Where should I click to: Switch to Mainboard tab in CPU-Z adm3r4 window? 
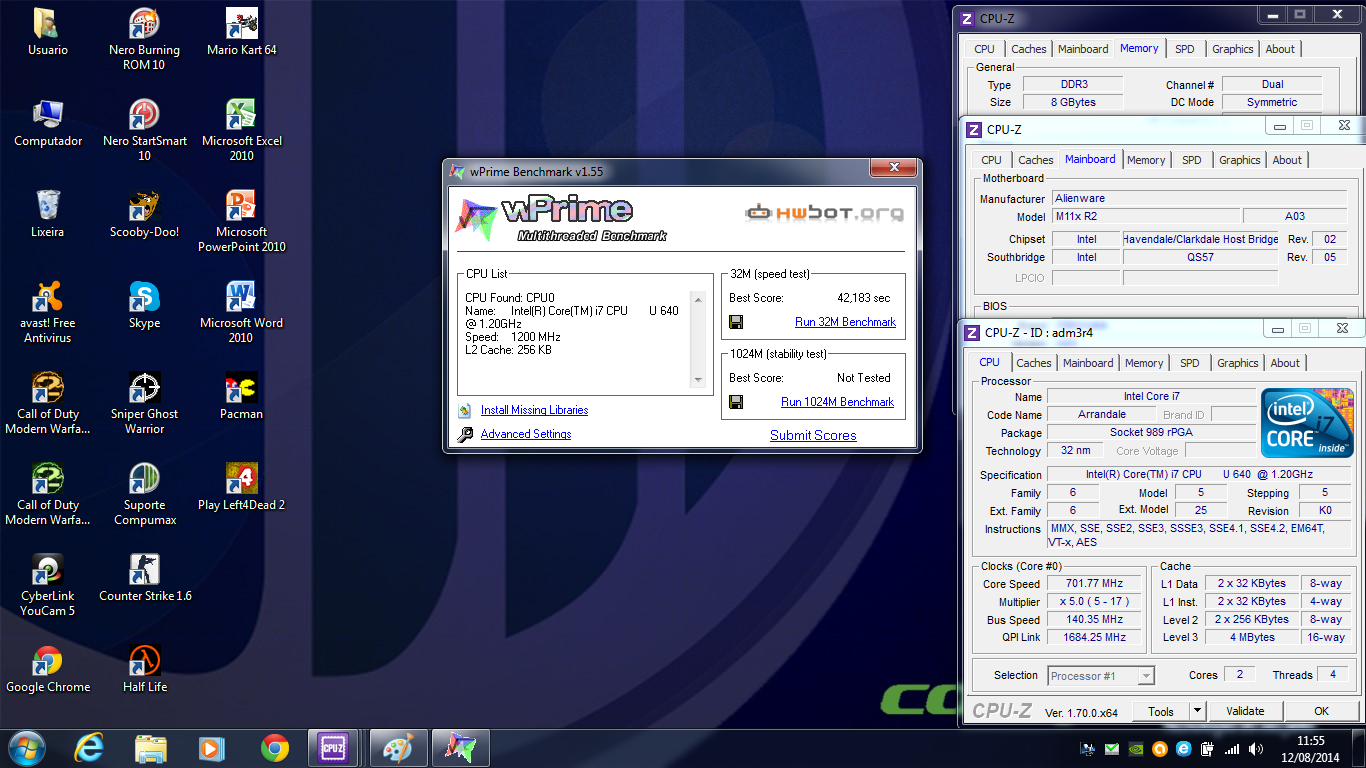1088,363
